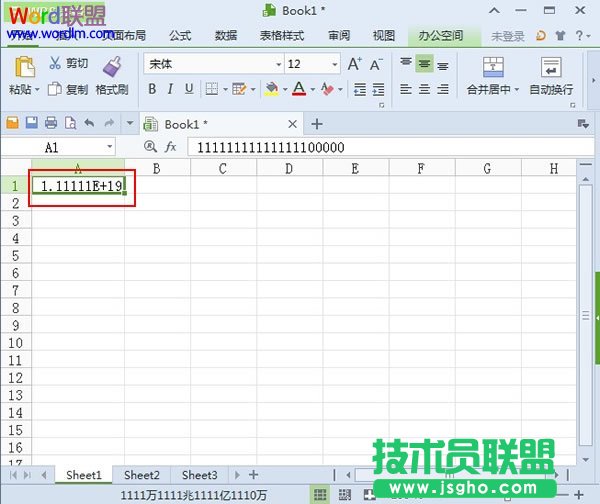Save workbook with floppy disk icon
600x504 pixels.
point(32,123)
